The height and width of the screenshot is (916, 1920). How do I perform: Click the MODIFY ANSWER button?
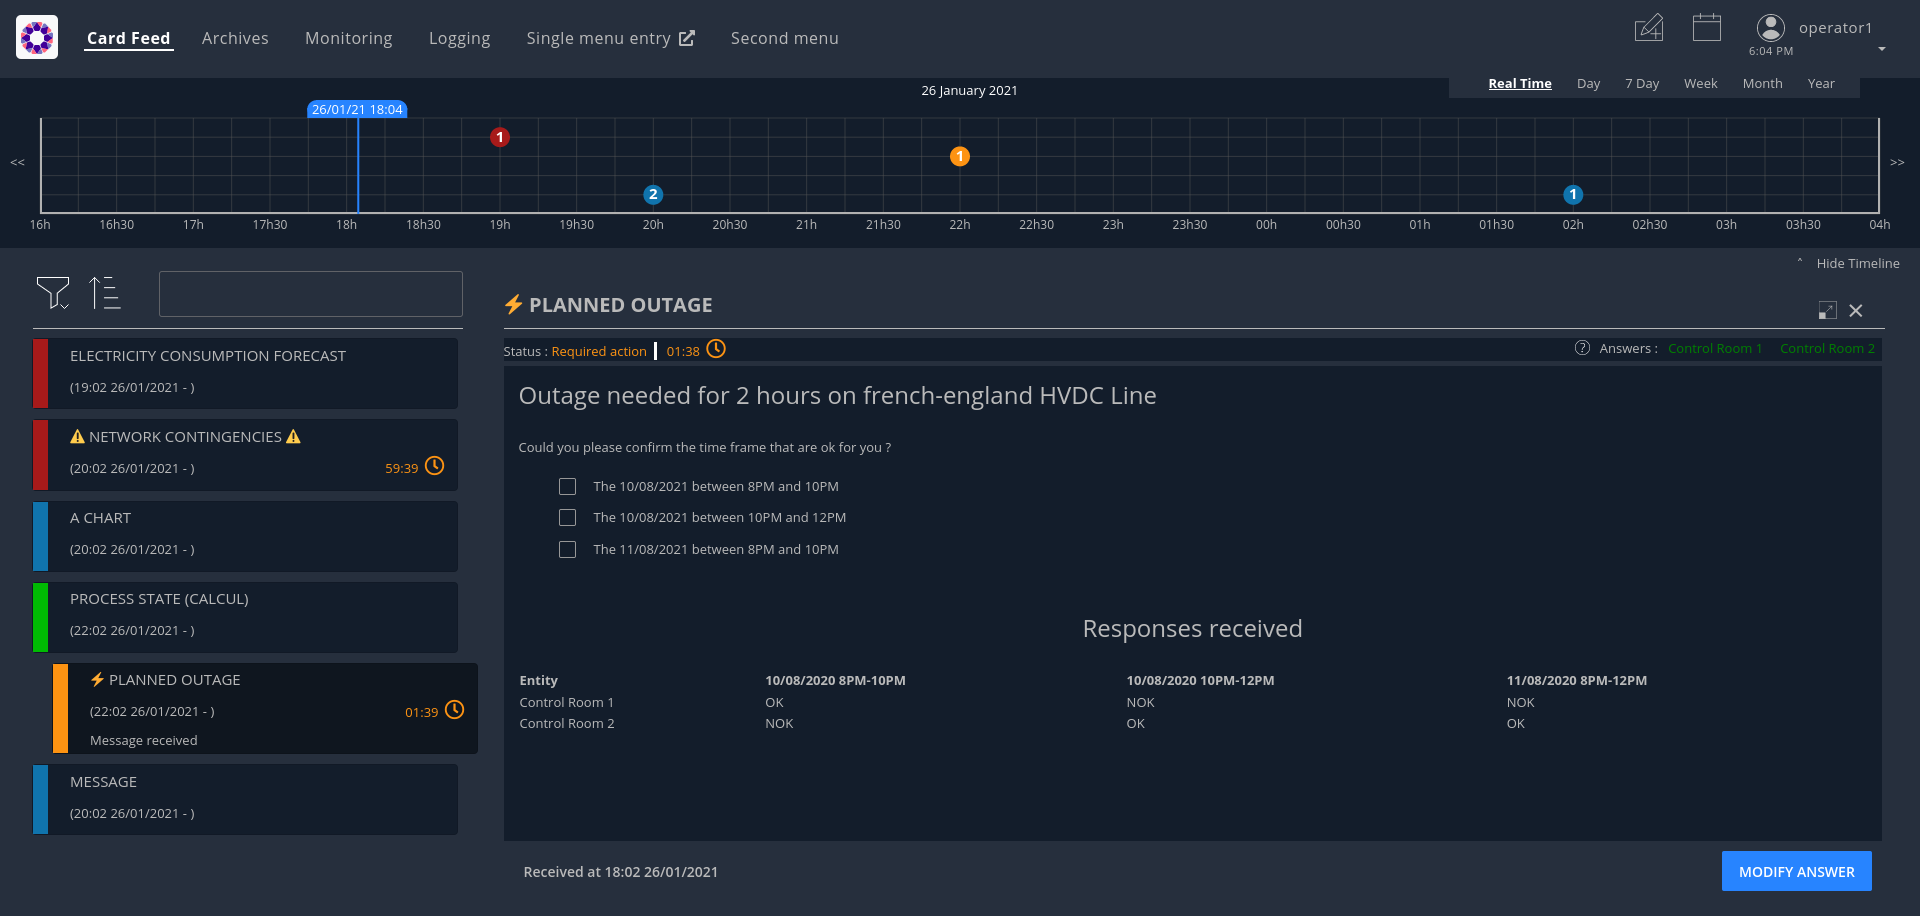pyautogui.click(x=1796, y=871)
